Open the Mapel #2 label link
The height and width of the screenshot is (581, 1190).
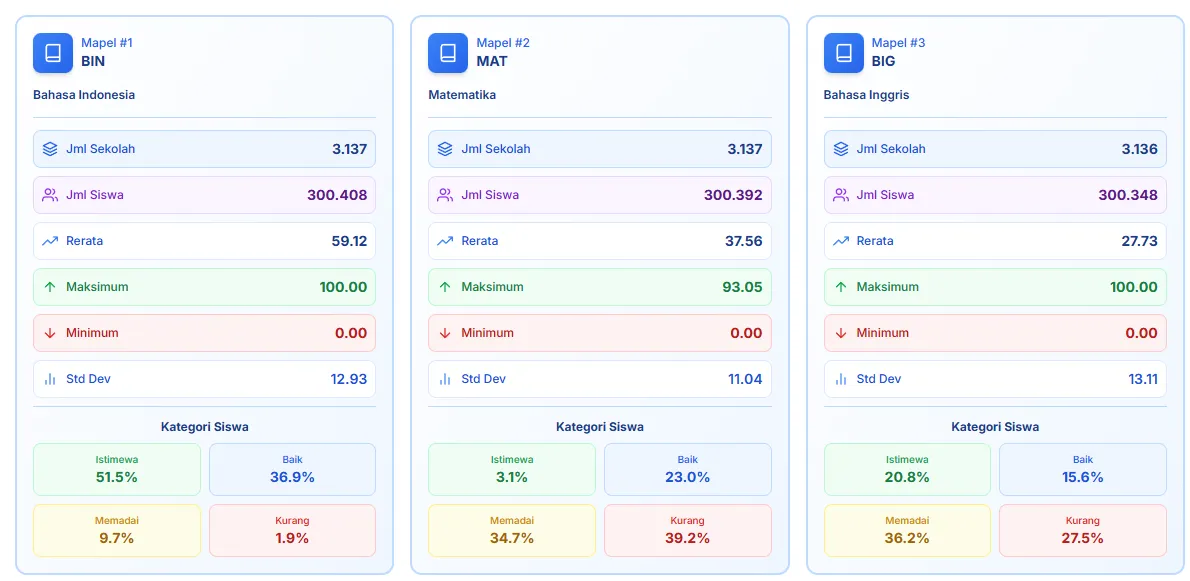[503, 43]
